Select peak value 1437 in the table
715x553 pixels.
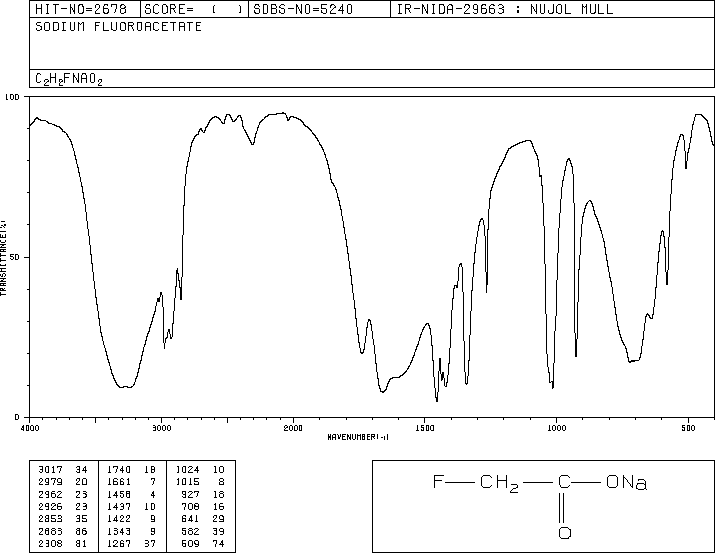119,506
